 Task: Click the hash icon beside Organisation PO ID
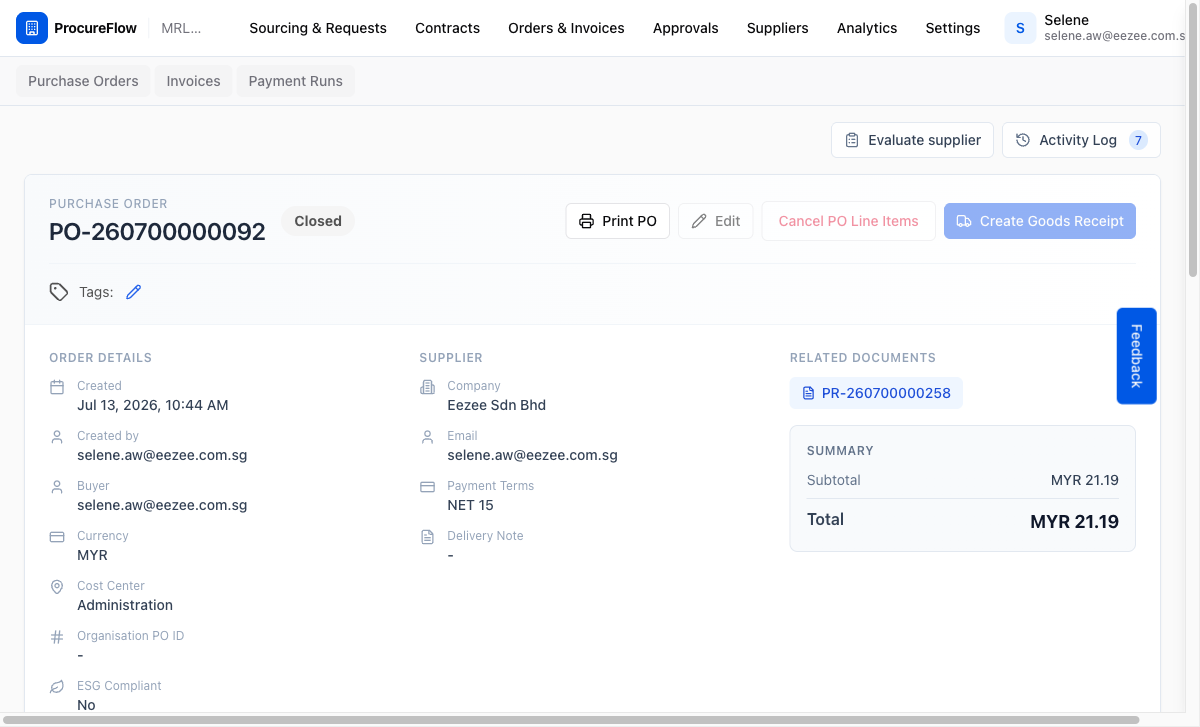click(57, 636)
